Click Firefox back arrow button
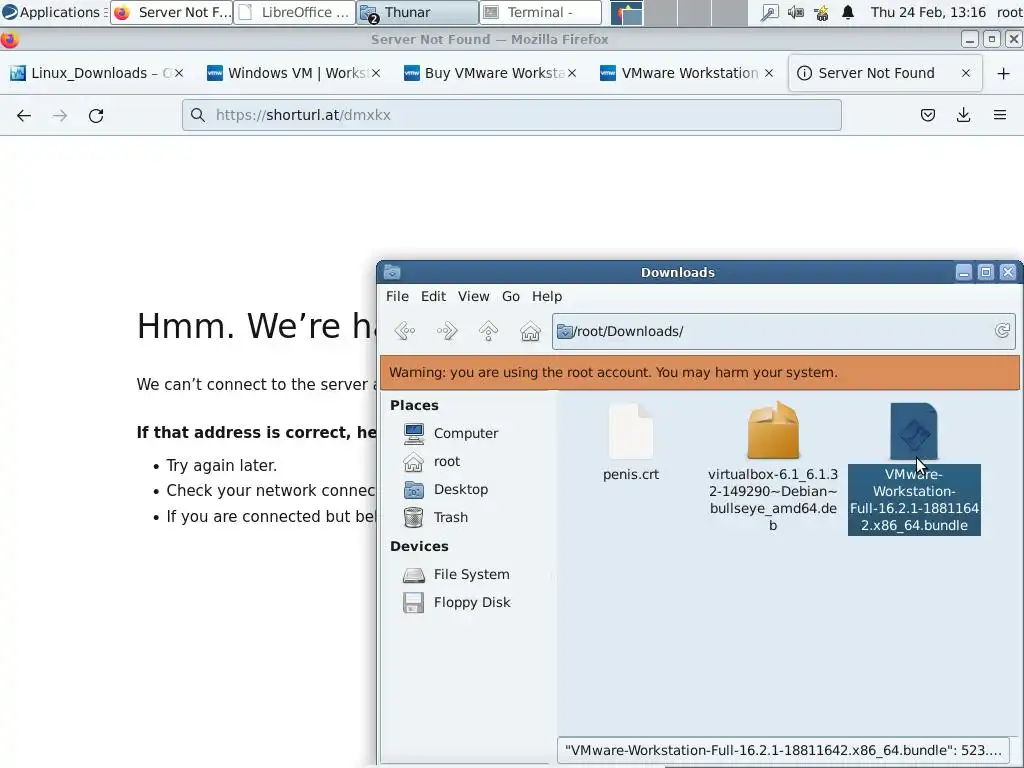Screen dimensions: 1024x768 [24, 116]
